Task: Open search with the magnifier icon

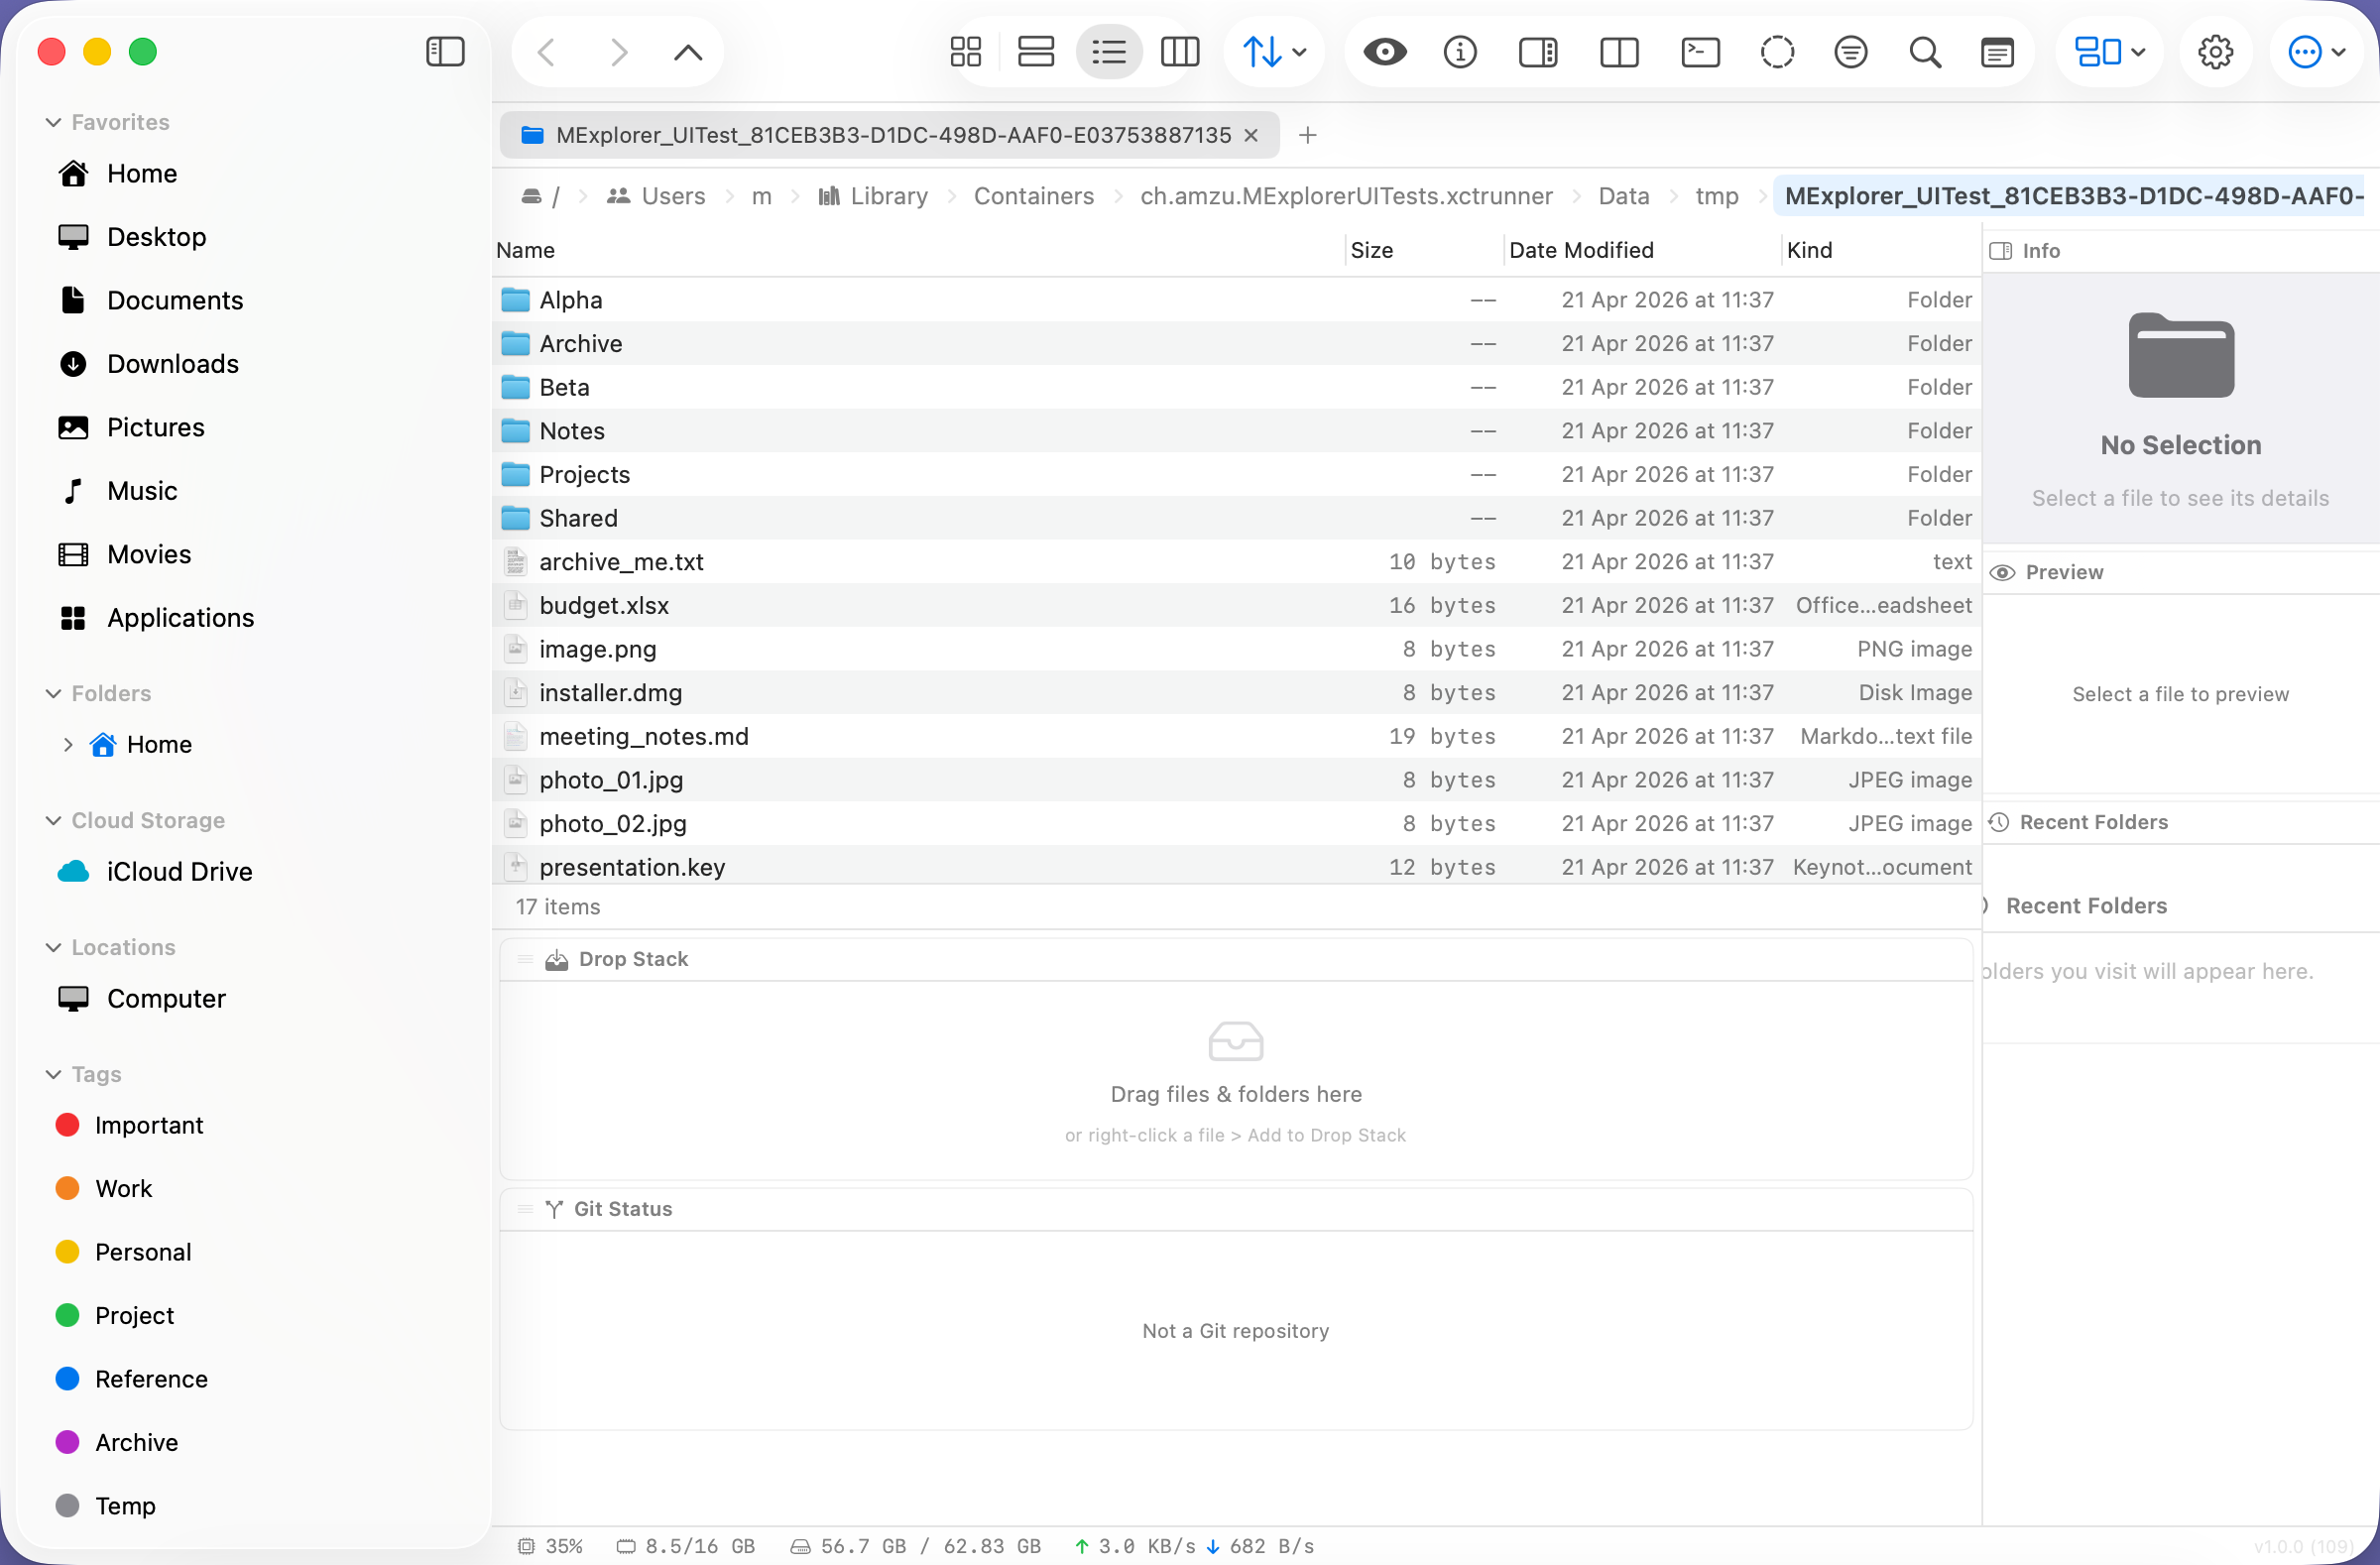Action: tap(1925, 51)
